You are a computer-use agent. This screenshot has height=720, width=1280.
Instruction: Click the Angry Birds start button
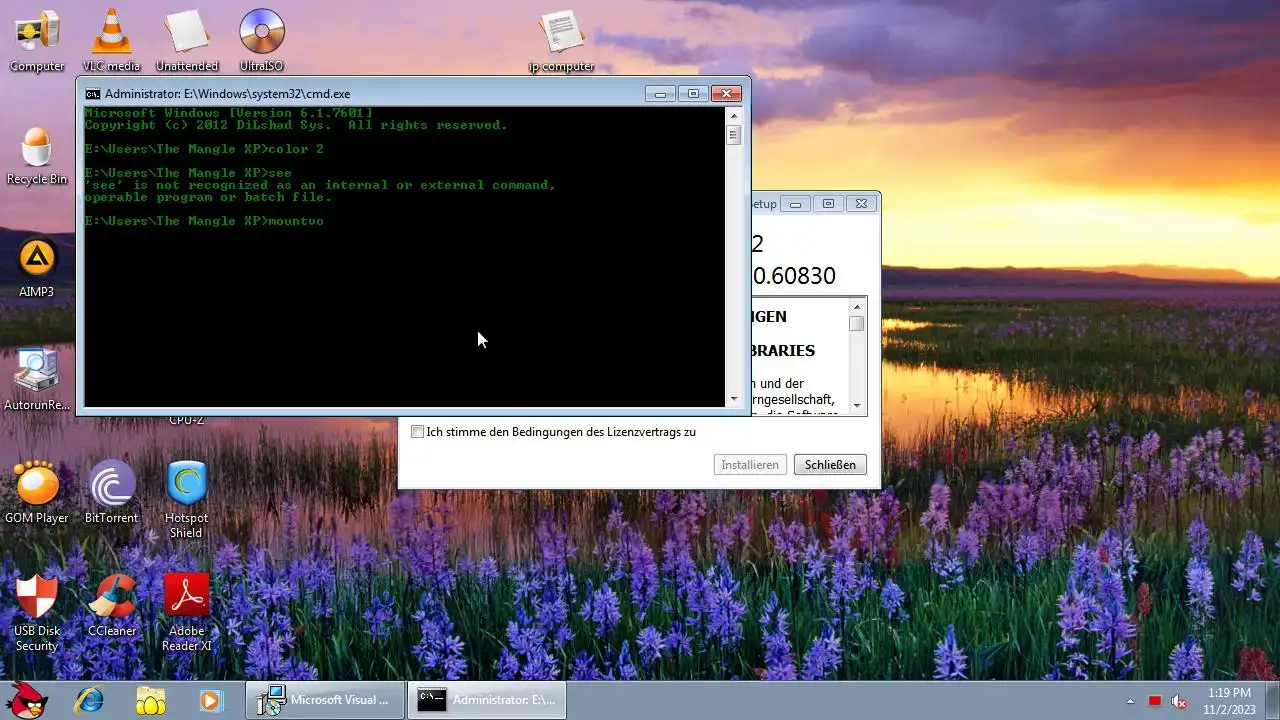click(27, 700)
